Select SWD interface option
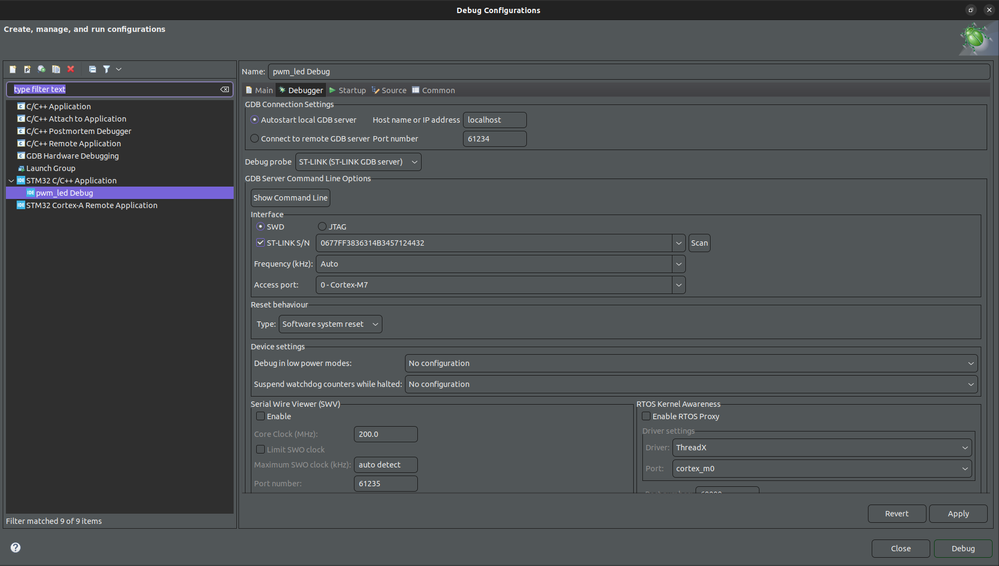999x566 pixels. pos(260,226)
